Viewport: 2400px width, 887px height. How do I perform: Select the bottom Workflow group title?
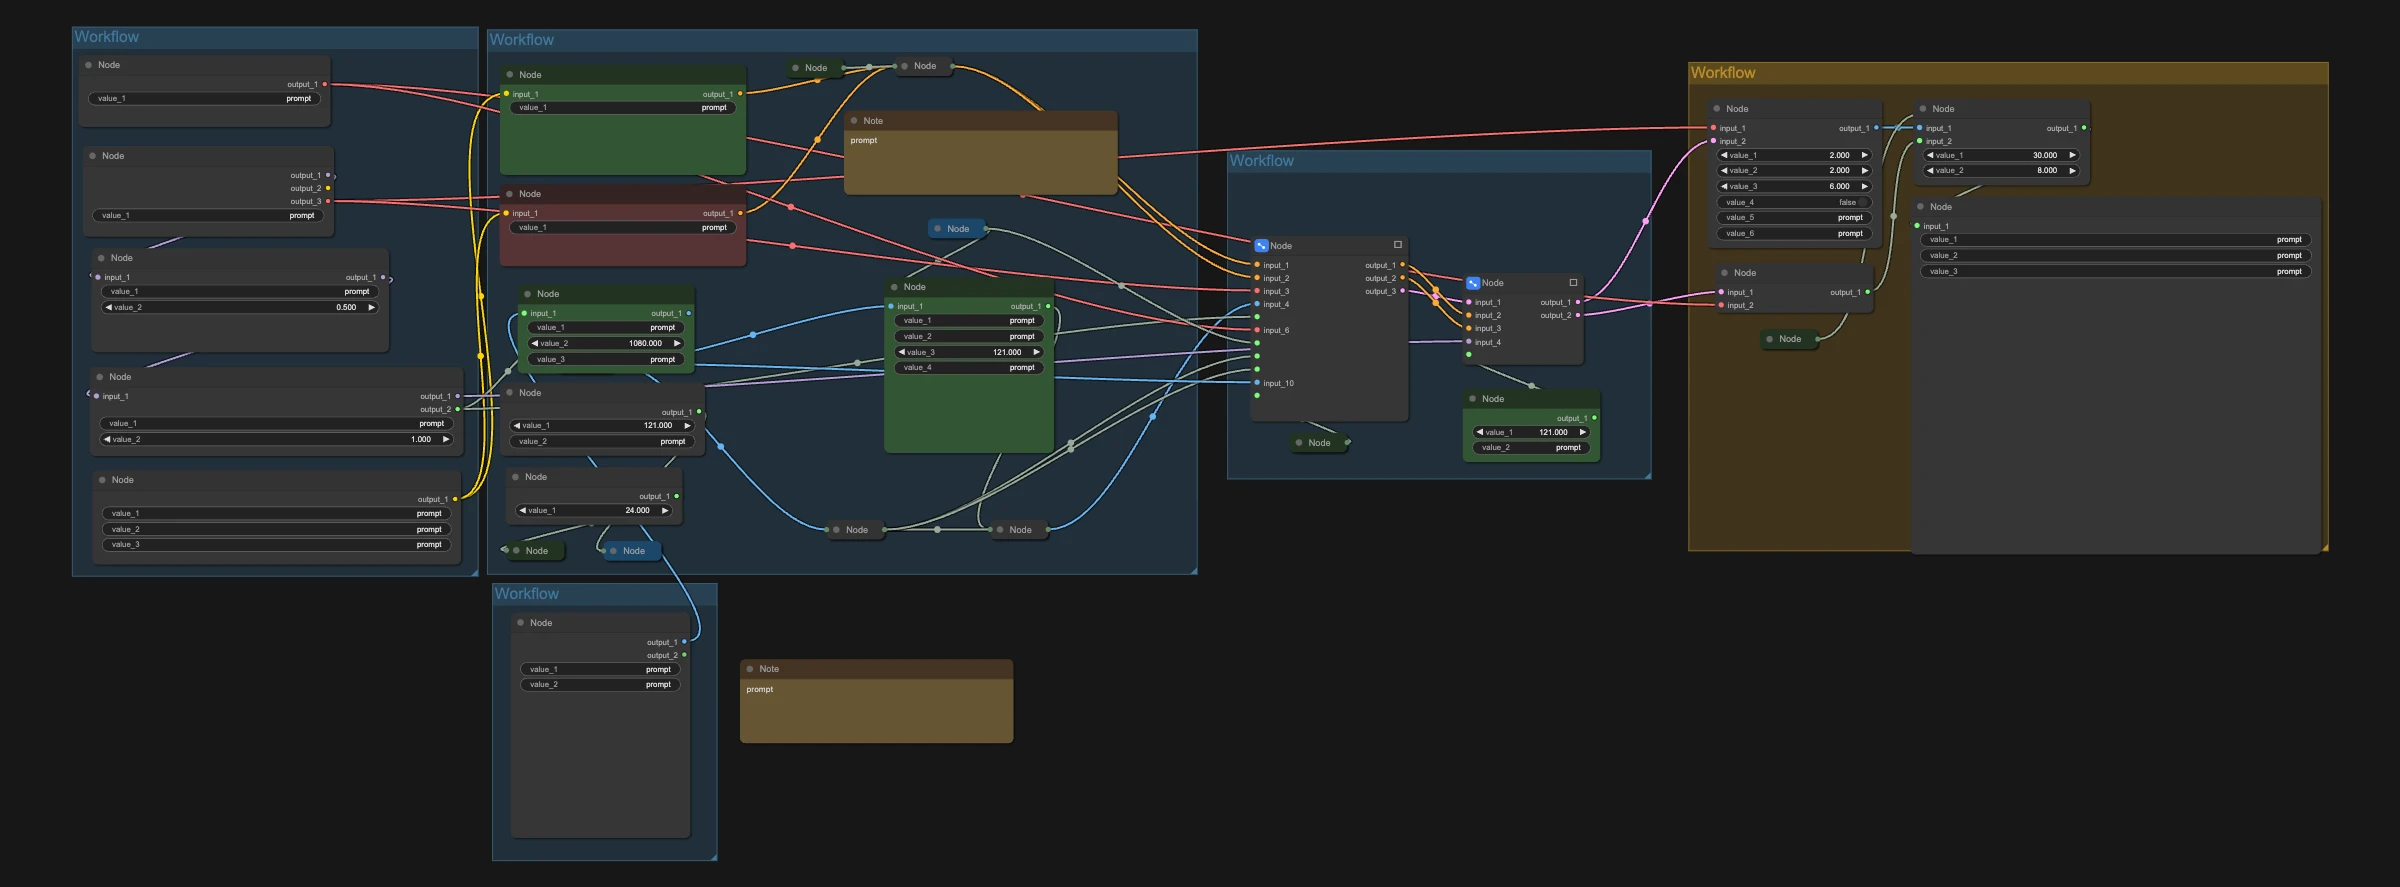tap(526, 594)
